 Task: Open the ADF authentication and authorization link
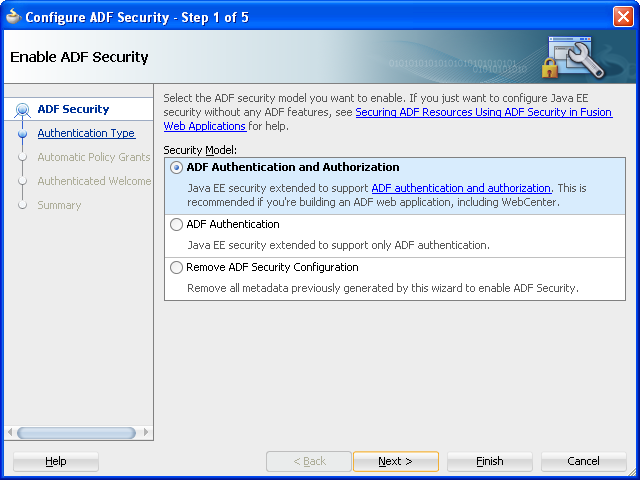click(x=461, y=188)
